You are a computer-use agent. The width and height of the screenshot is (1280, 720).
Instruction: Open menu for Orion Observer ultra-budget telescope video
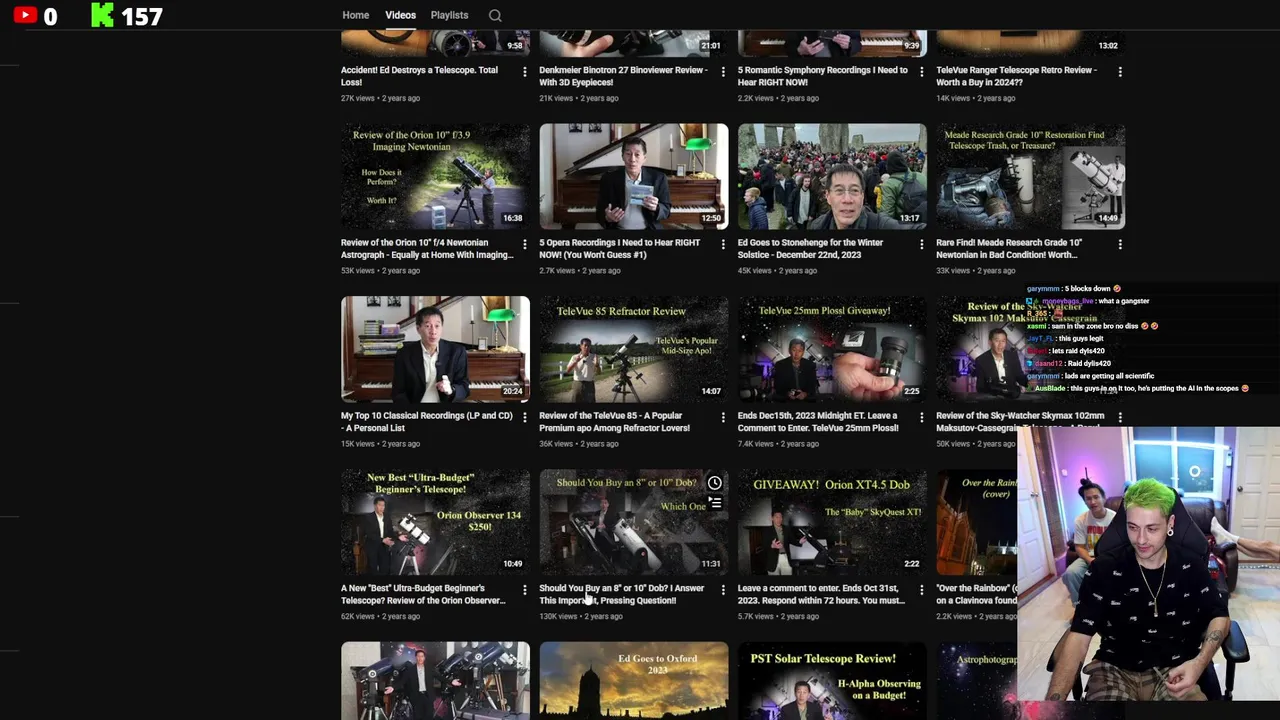(524, 590)
